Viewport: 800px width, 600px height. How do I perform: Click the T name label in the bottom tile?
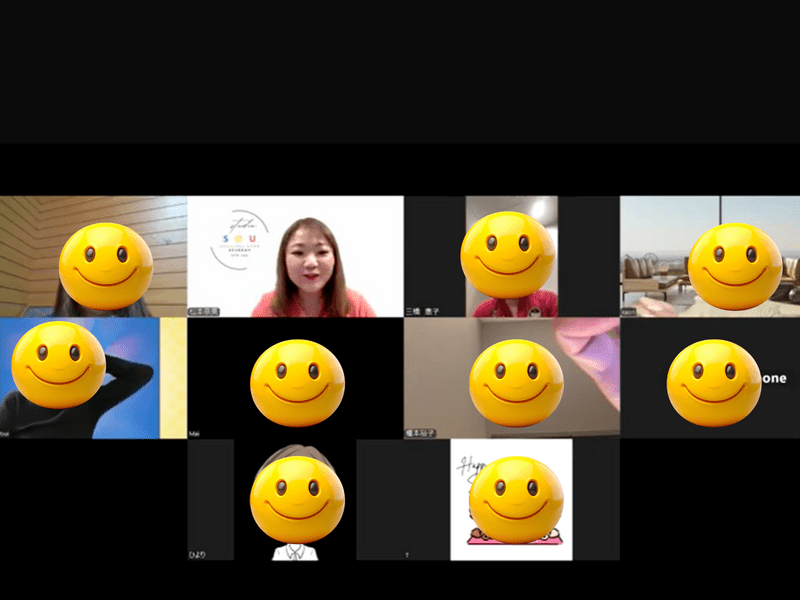point(407,554)
